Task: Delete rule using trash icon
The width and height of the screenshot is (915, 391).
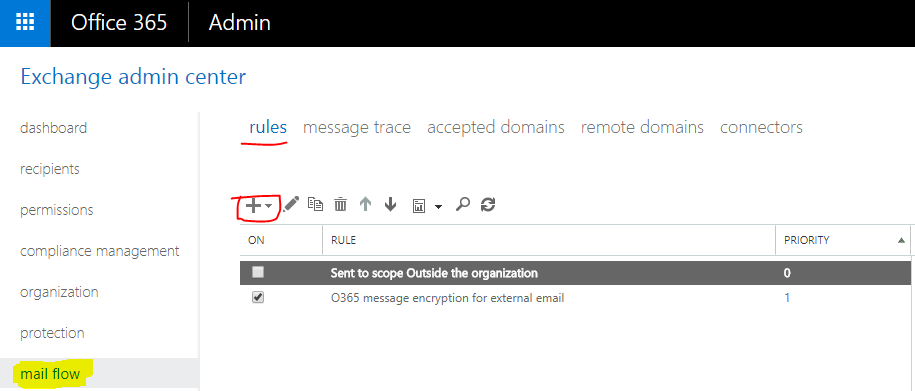Action: (340, 204)
